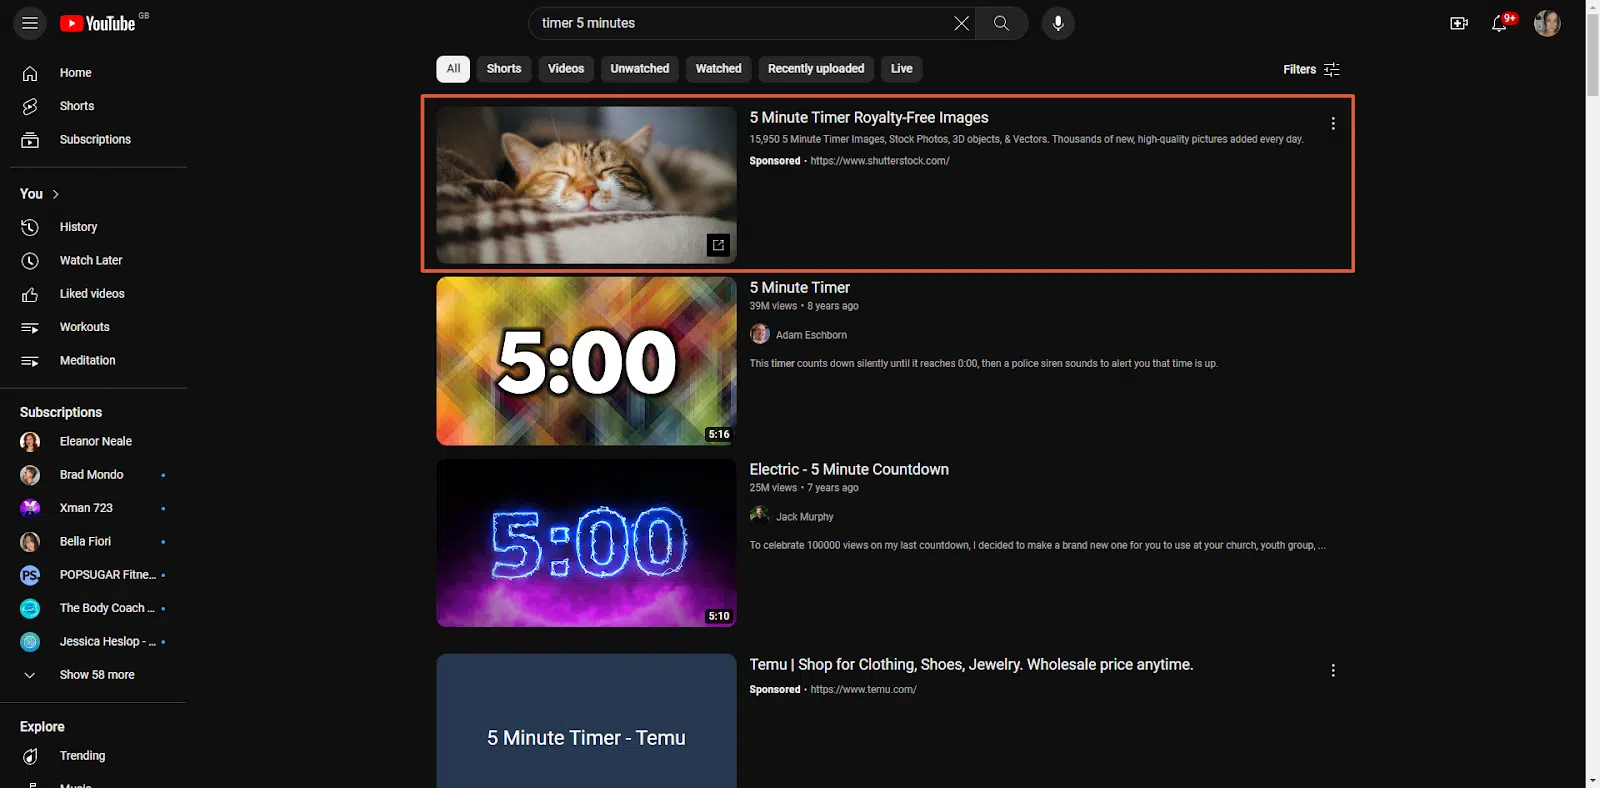Select Recently uploaded filter chip
The width and height of the screenshot is (1600, 788).
816,69
